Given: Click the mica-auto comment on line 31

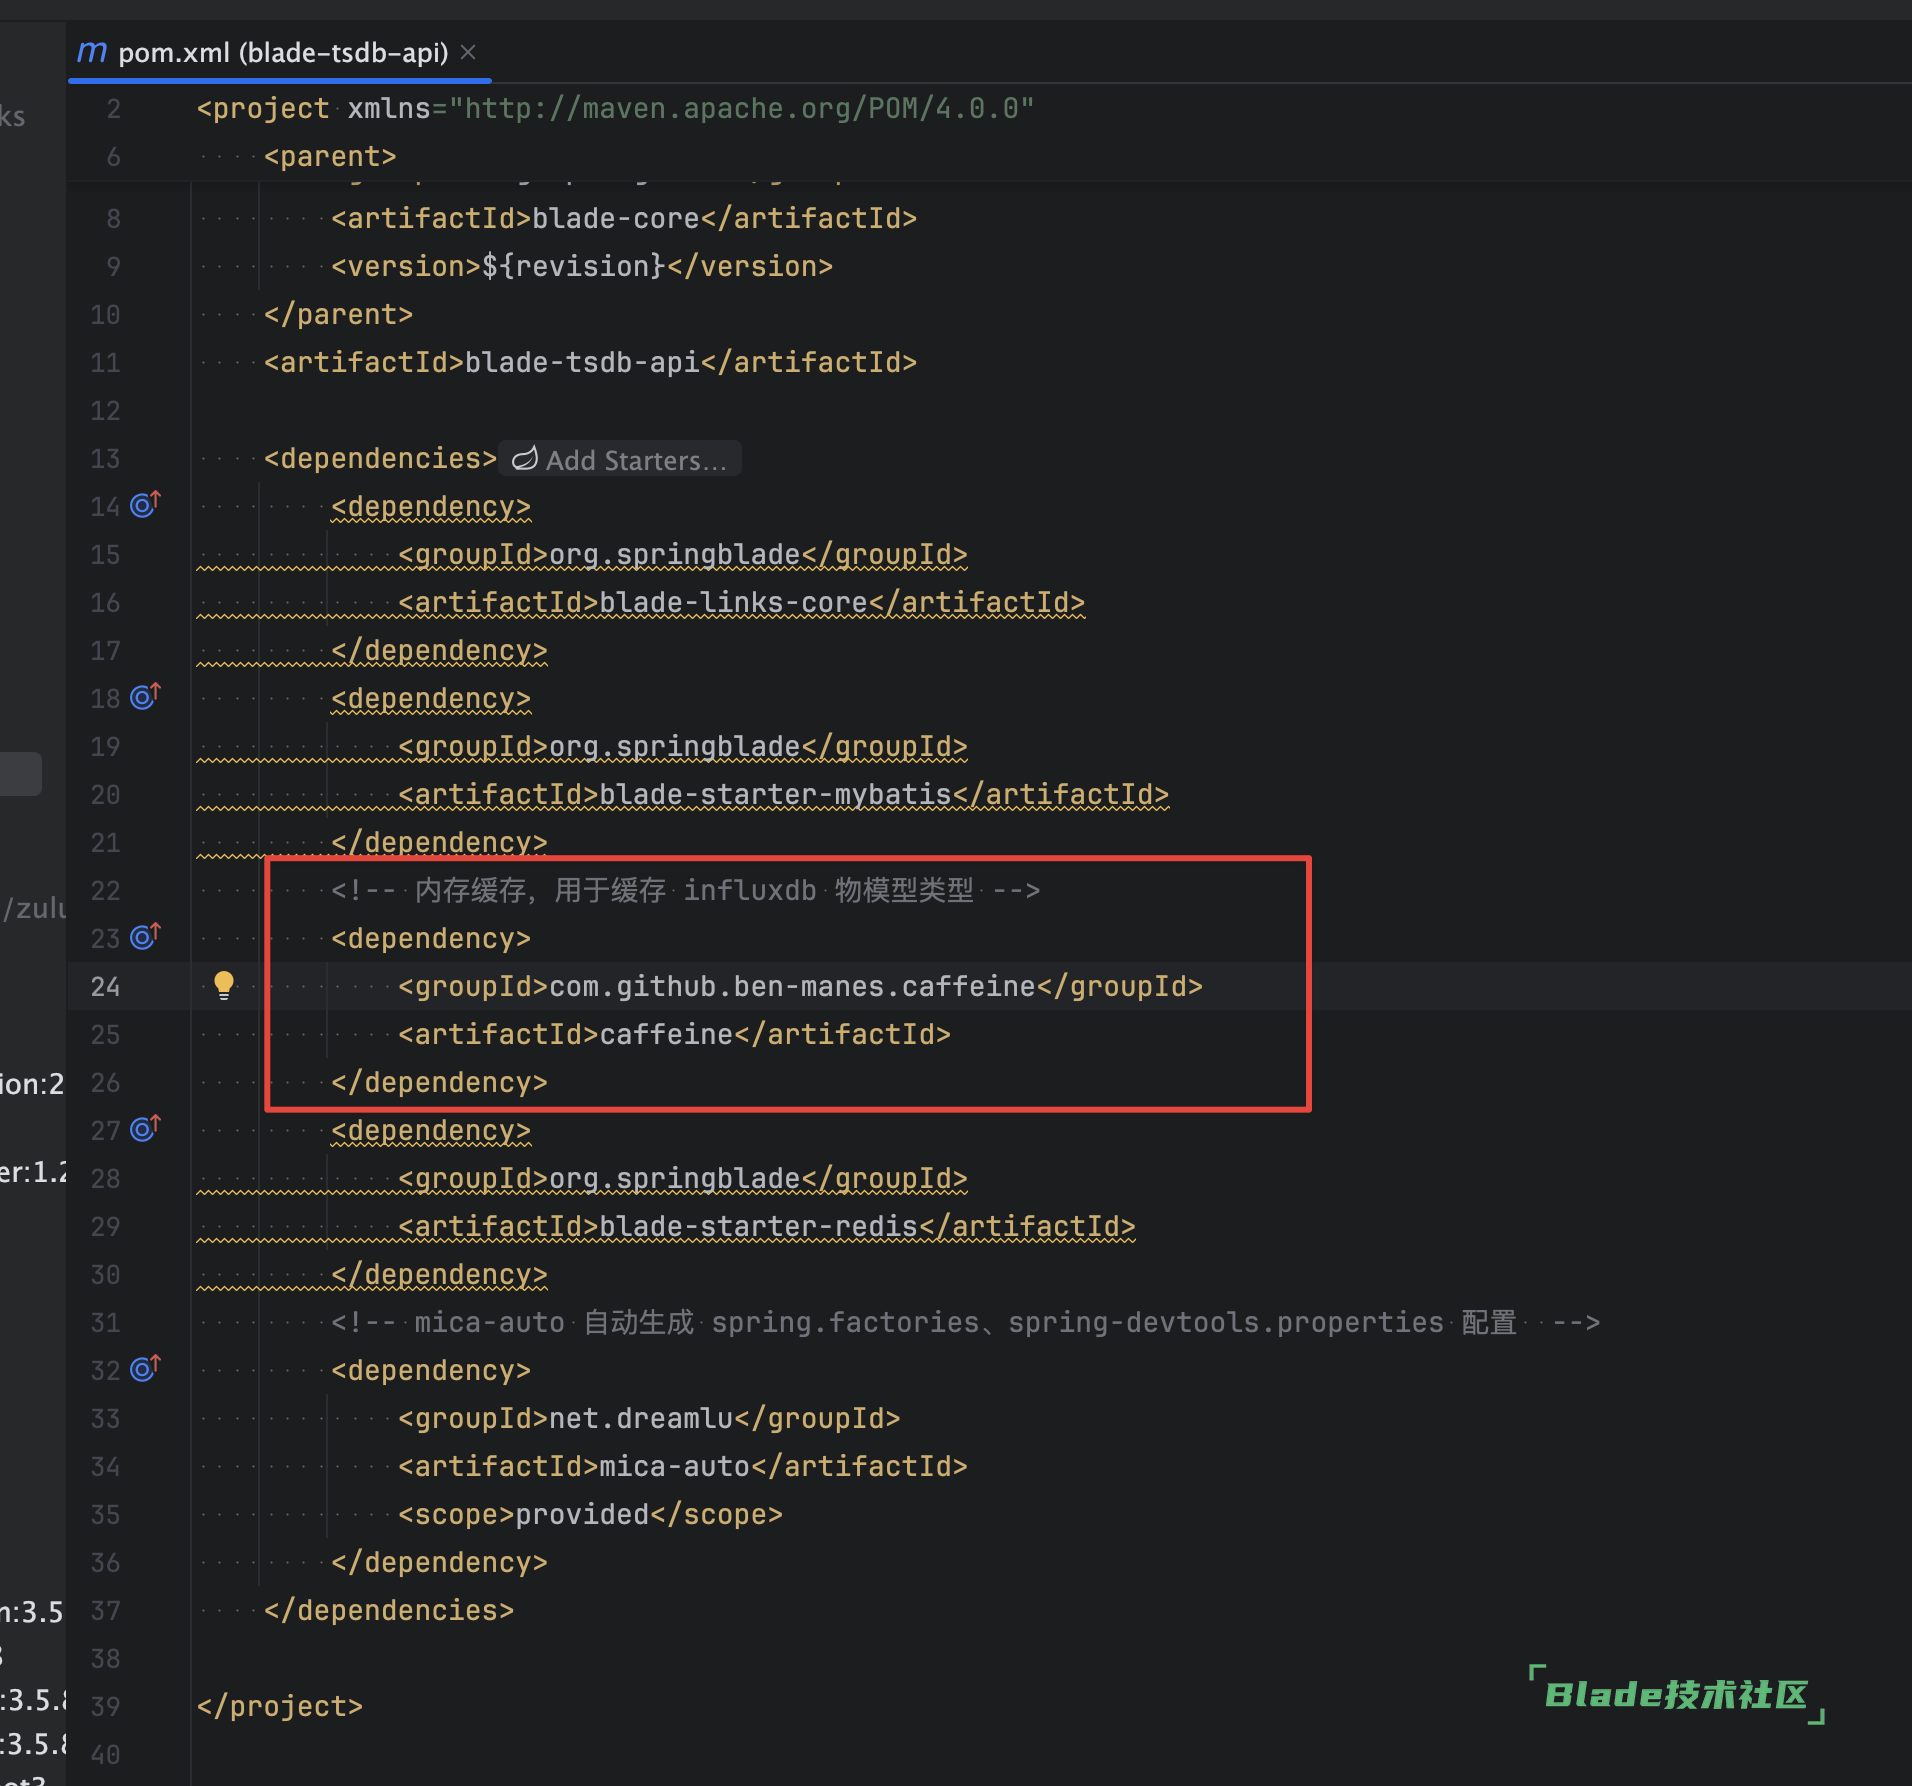Looking at the screenshot, I should click(x=965, y=1322).
